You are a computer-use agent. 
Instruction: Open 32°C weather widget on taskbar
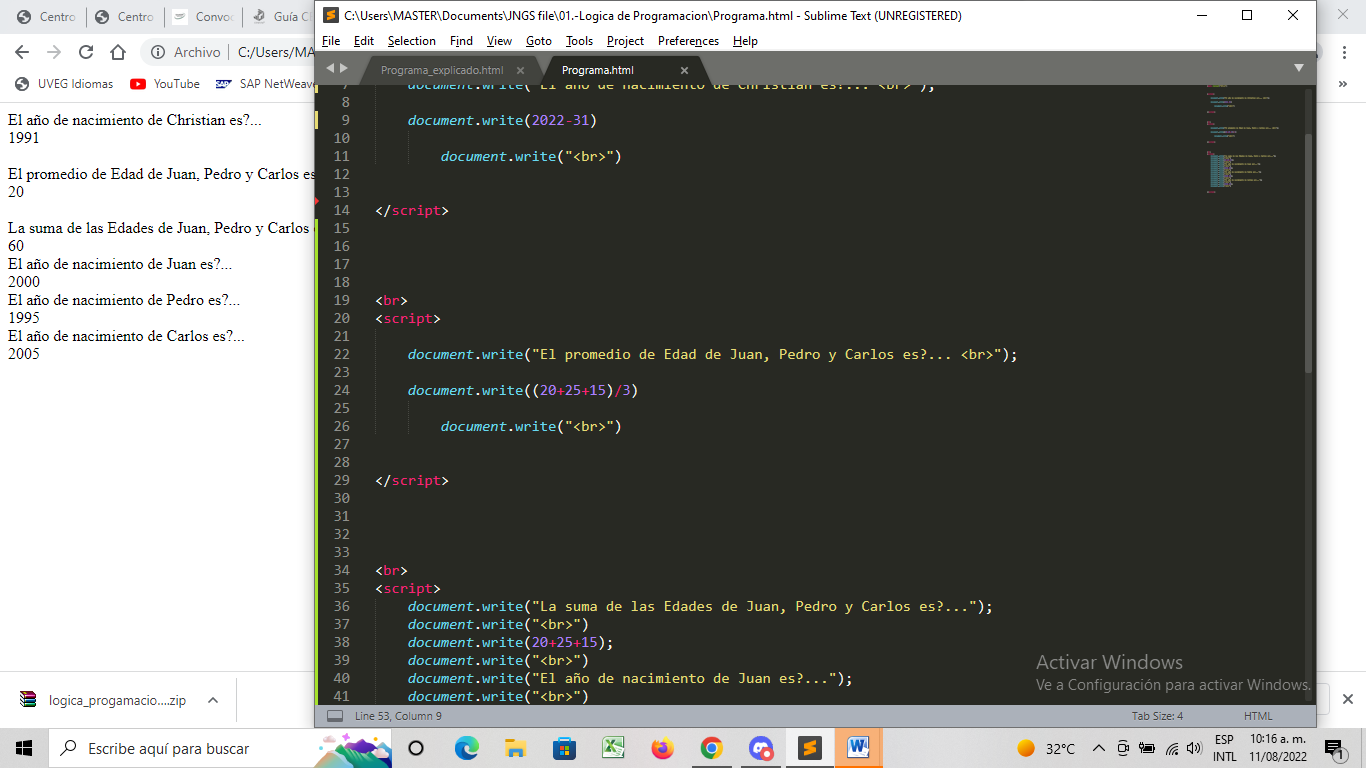pyautogui.click(x=1046, y=748)
